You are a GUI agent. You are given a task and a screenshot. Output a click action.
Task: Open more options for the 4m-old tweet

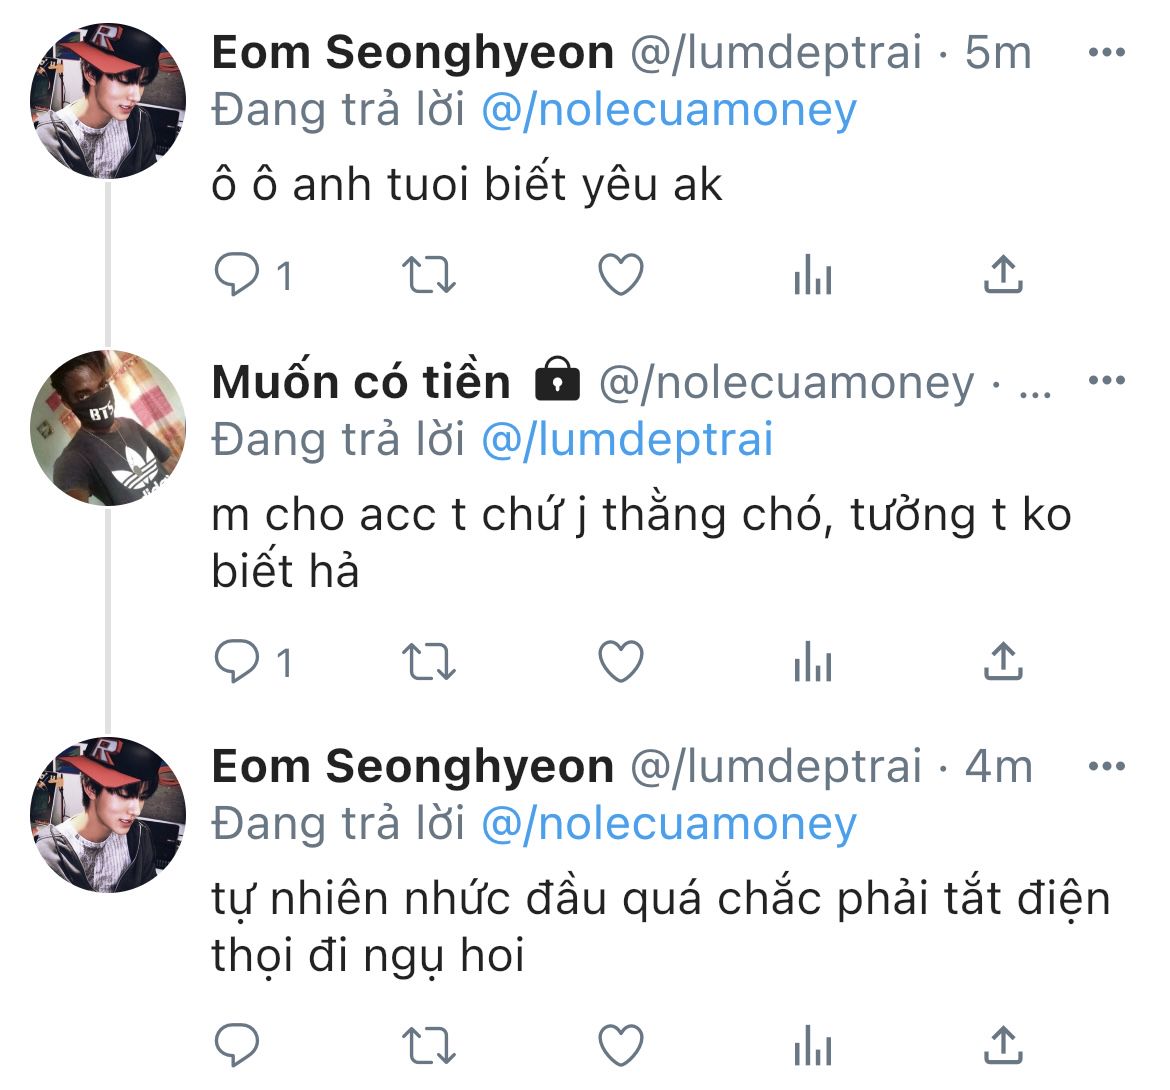click(1106, 767)
